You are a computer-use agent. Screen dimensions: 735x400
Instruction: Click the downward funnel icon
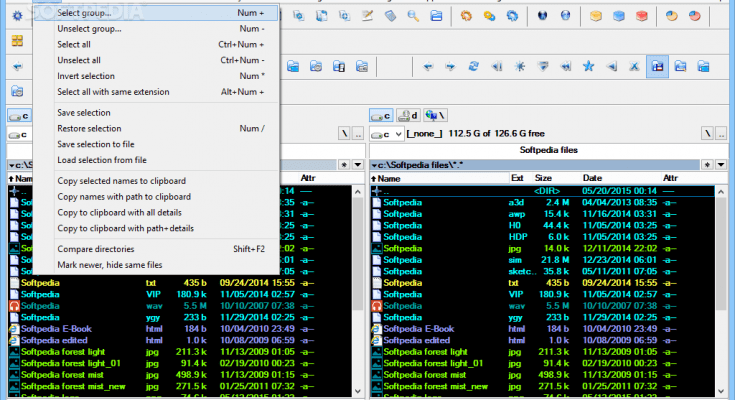click(543, 66)
